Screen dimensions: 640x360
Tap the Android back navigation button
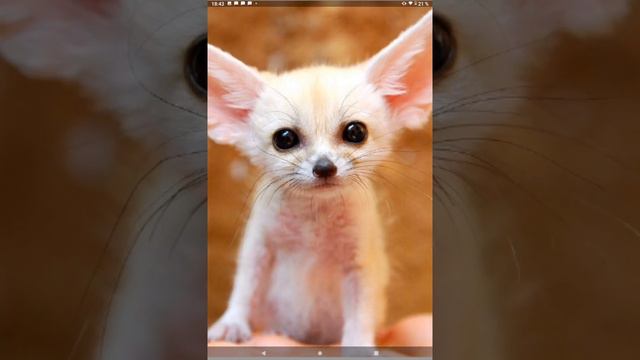pos(264,353)
